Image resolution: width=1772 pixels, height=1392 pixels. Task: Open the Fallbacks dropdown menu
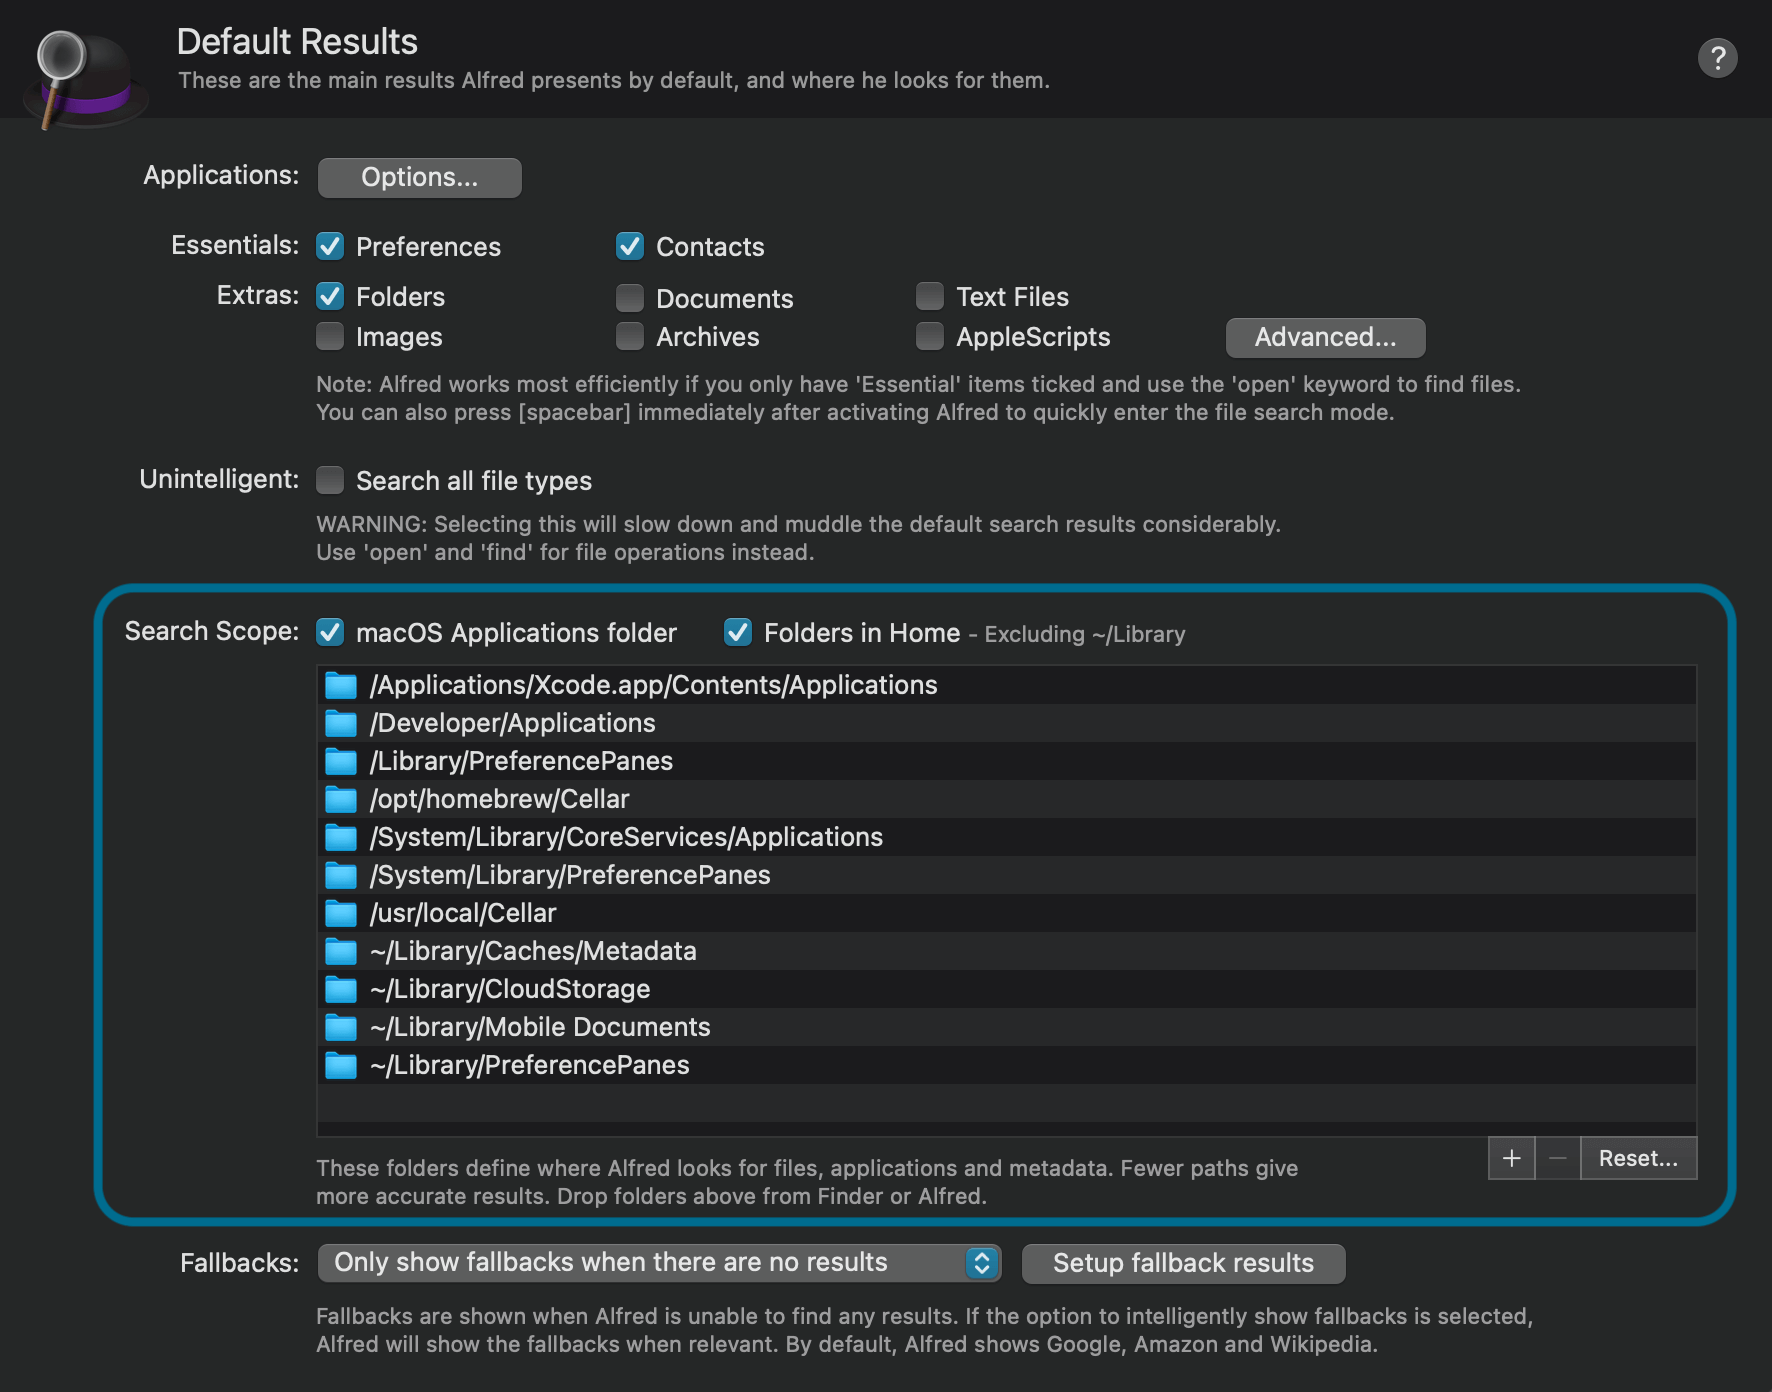coord(659,1263)
